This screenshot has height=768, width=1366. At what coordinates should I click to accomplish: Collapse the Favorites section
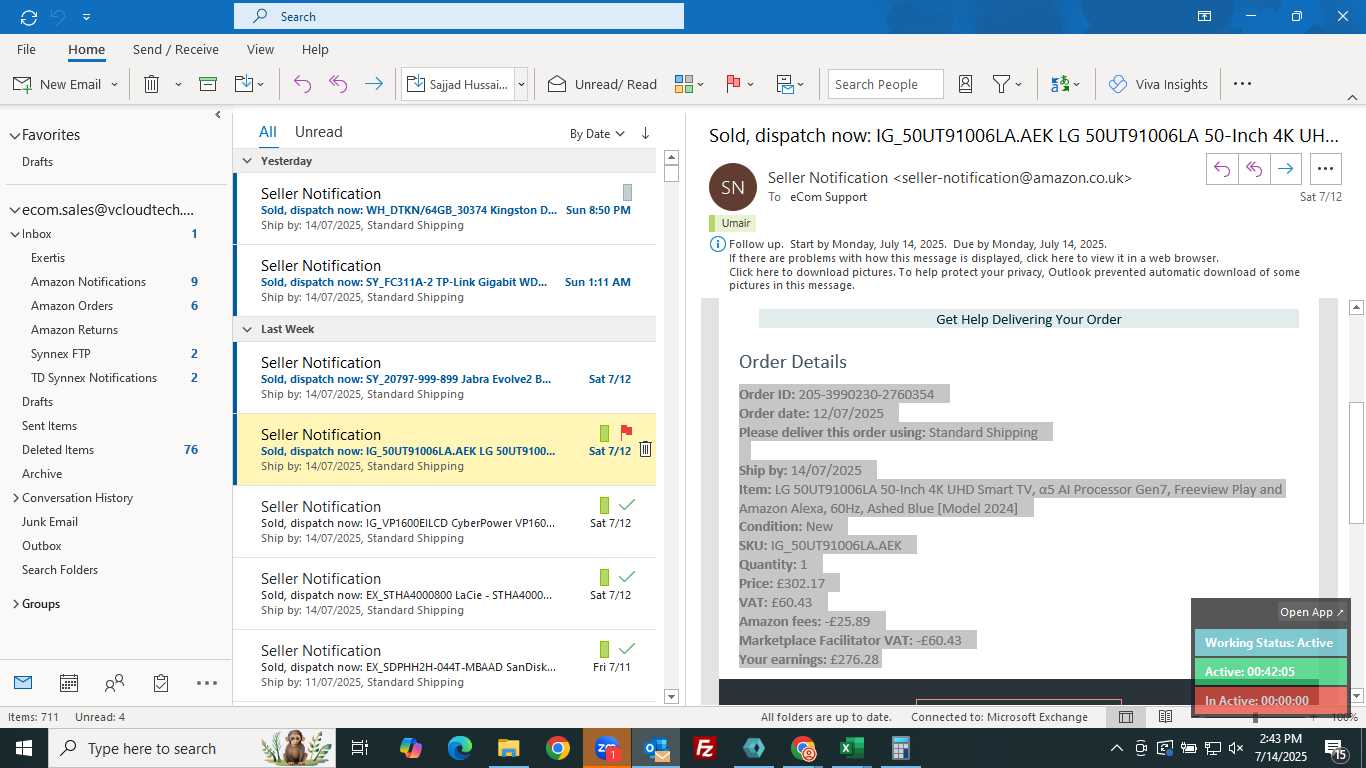14,135
